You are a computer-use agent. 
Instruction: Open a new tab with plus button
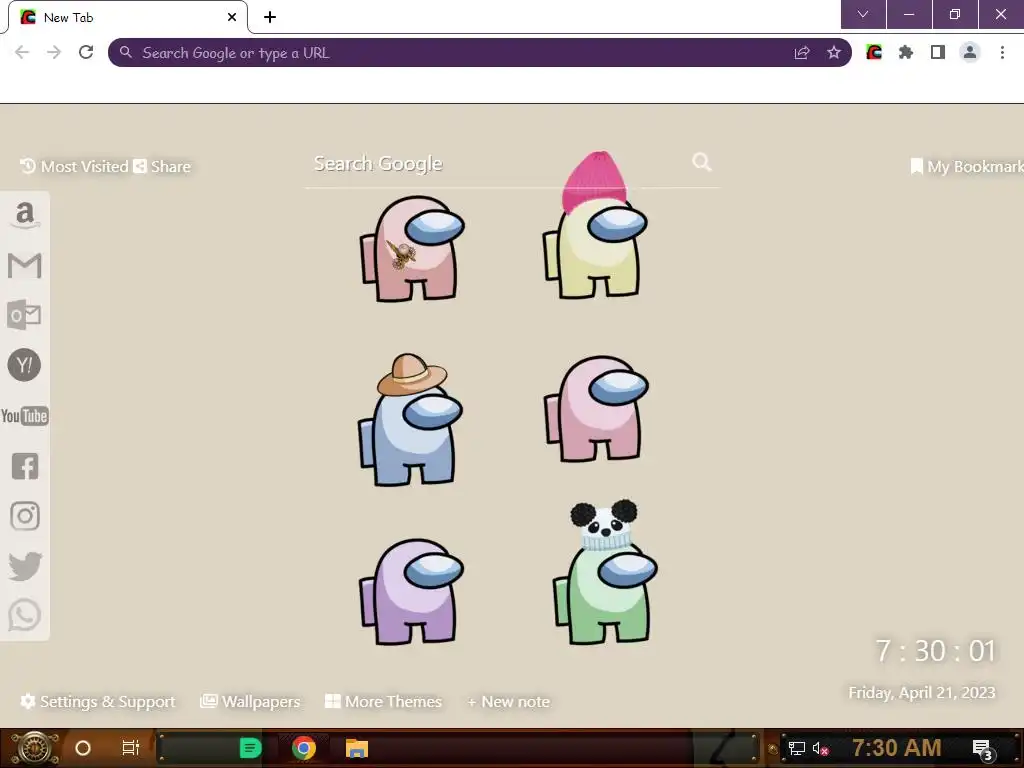(x=270, y=17)
